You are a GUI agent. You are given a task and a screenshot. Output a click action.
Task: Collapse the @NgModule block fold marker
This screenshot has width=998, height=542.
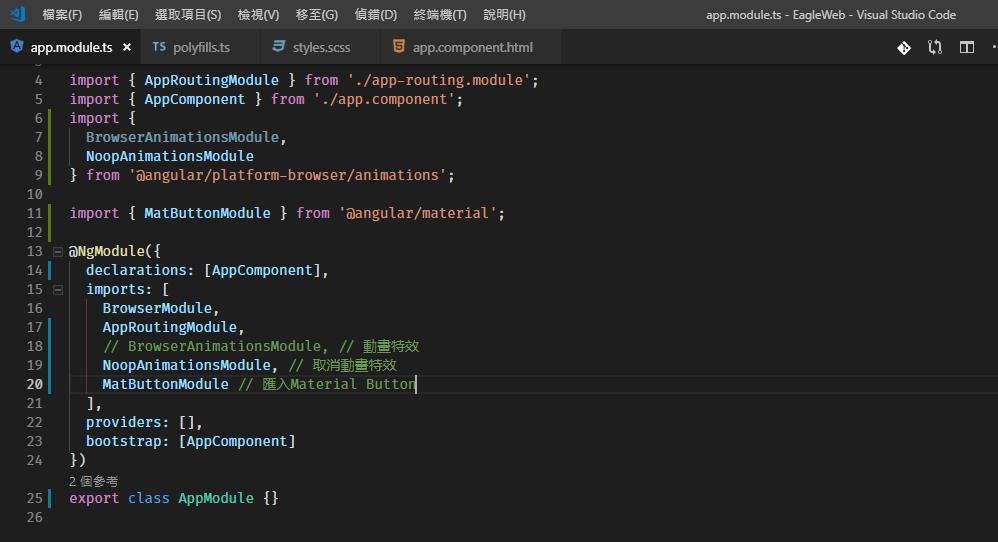coord(58,252)
